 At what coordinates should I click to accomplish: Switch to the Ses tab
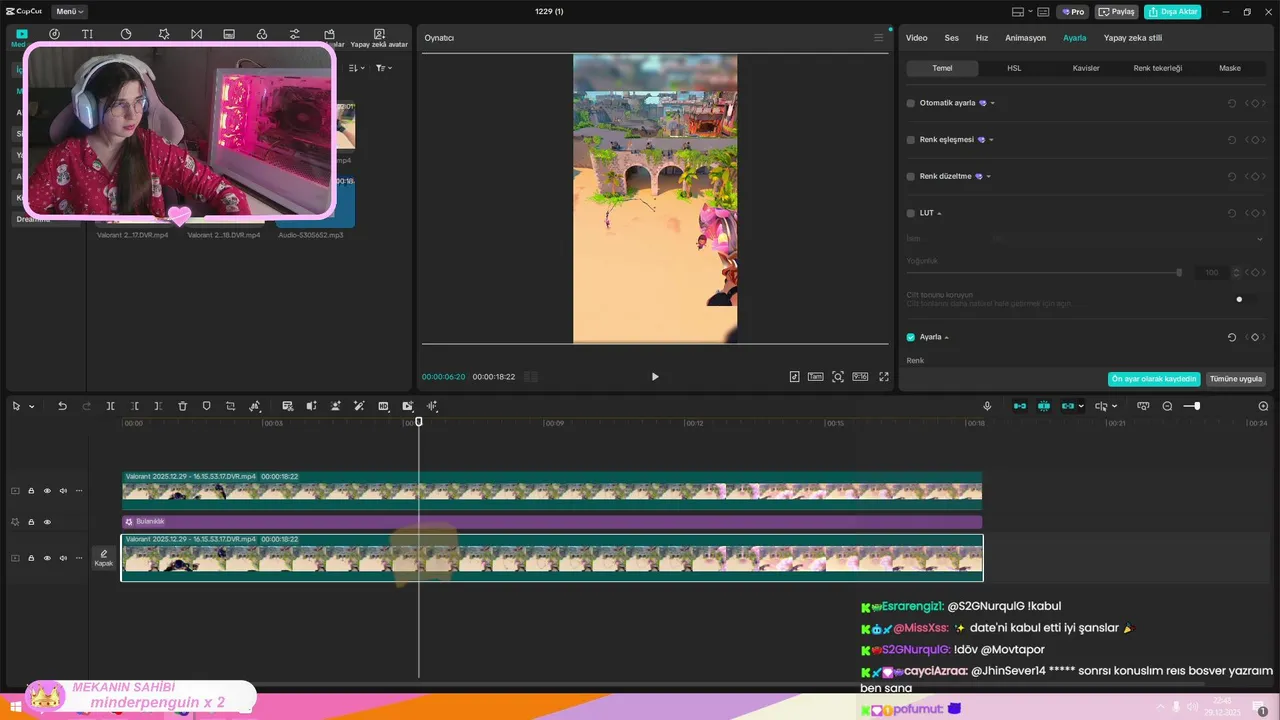[x=952, y=38]
